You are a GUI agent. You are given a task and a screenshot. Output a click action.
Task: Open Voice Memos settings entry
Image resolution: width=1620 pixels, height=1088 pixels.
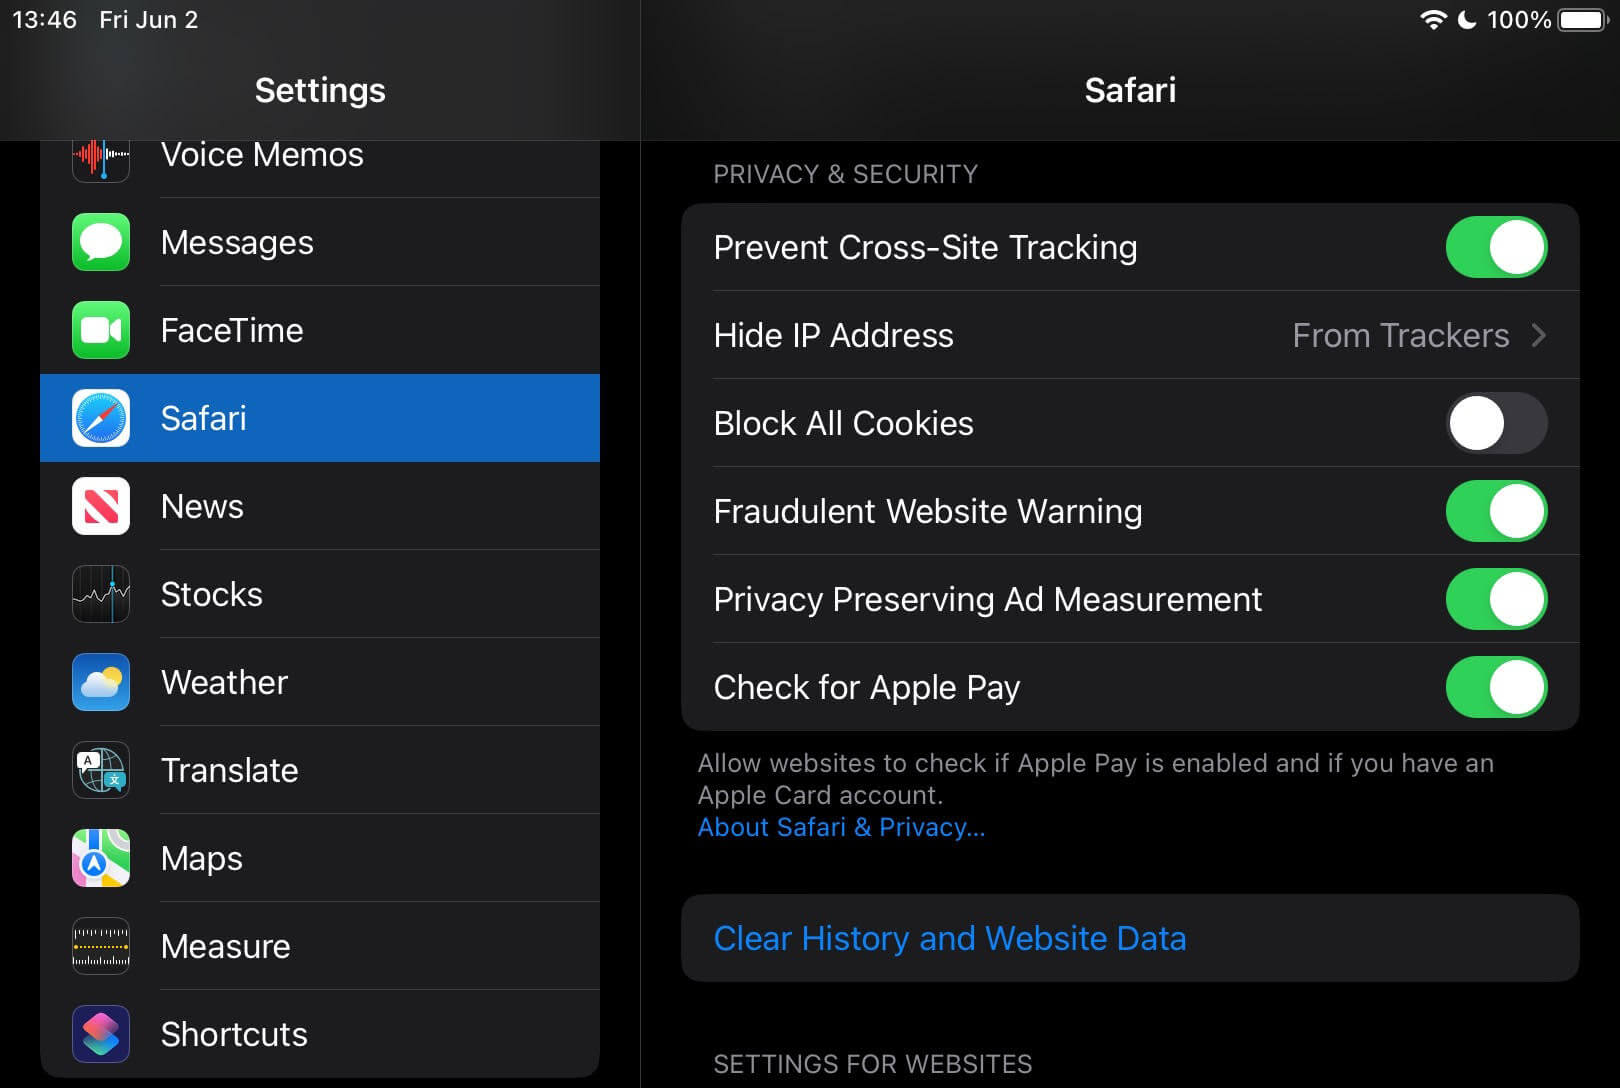(262, 157)
